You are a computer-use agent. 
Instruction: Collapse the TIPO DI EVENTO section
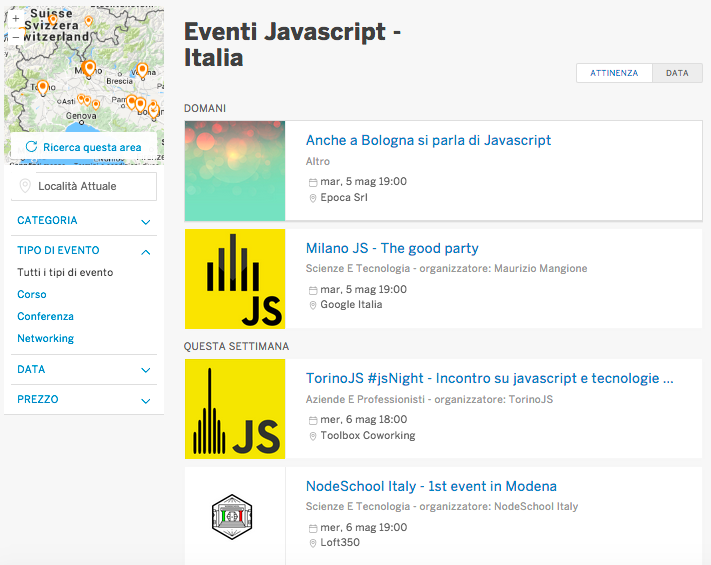click(84, 250)
